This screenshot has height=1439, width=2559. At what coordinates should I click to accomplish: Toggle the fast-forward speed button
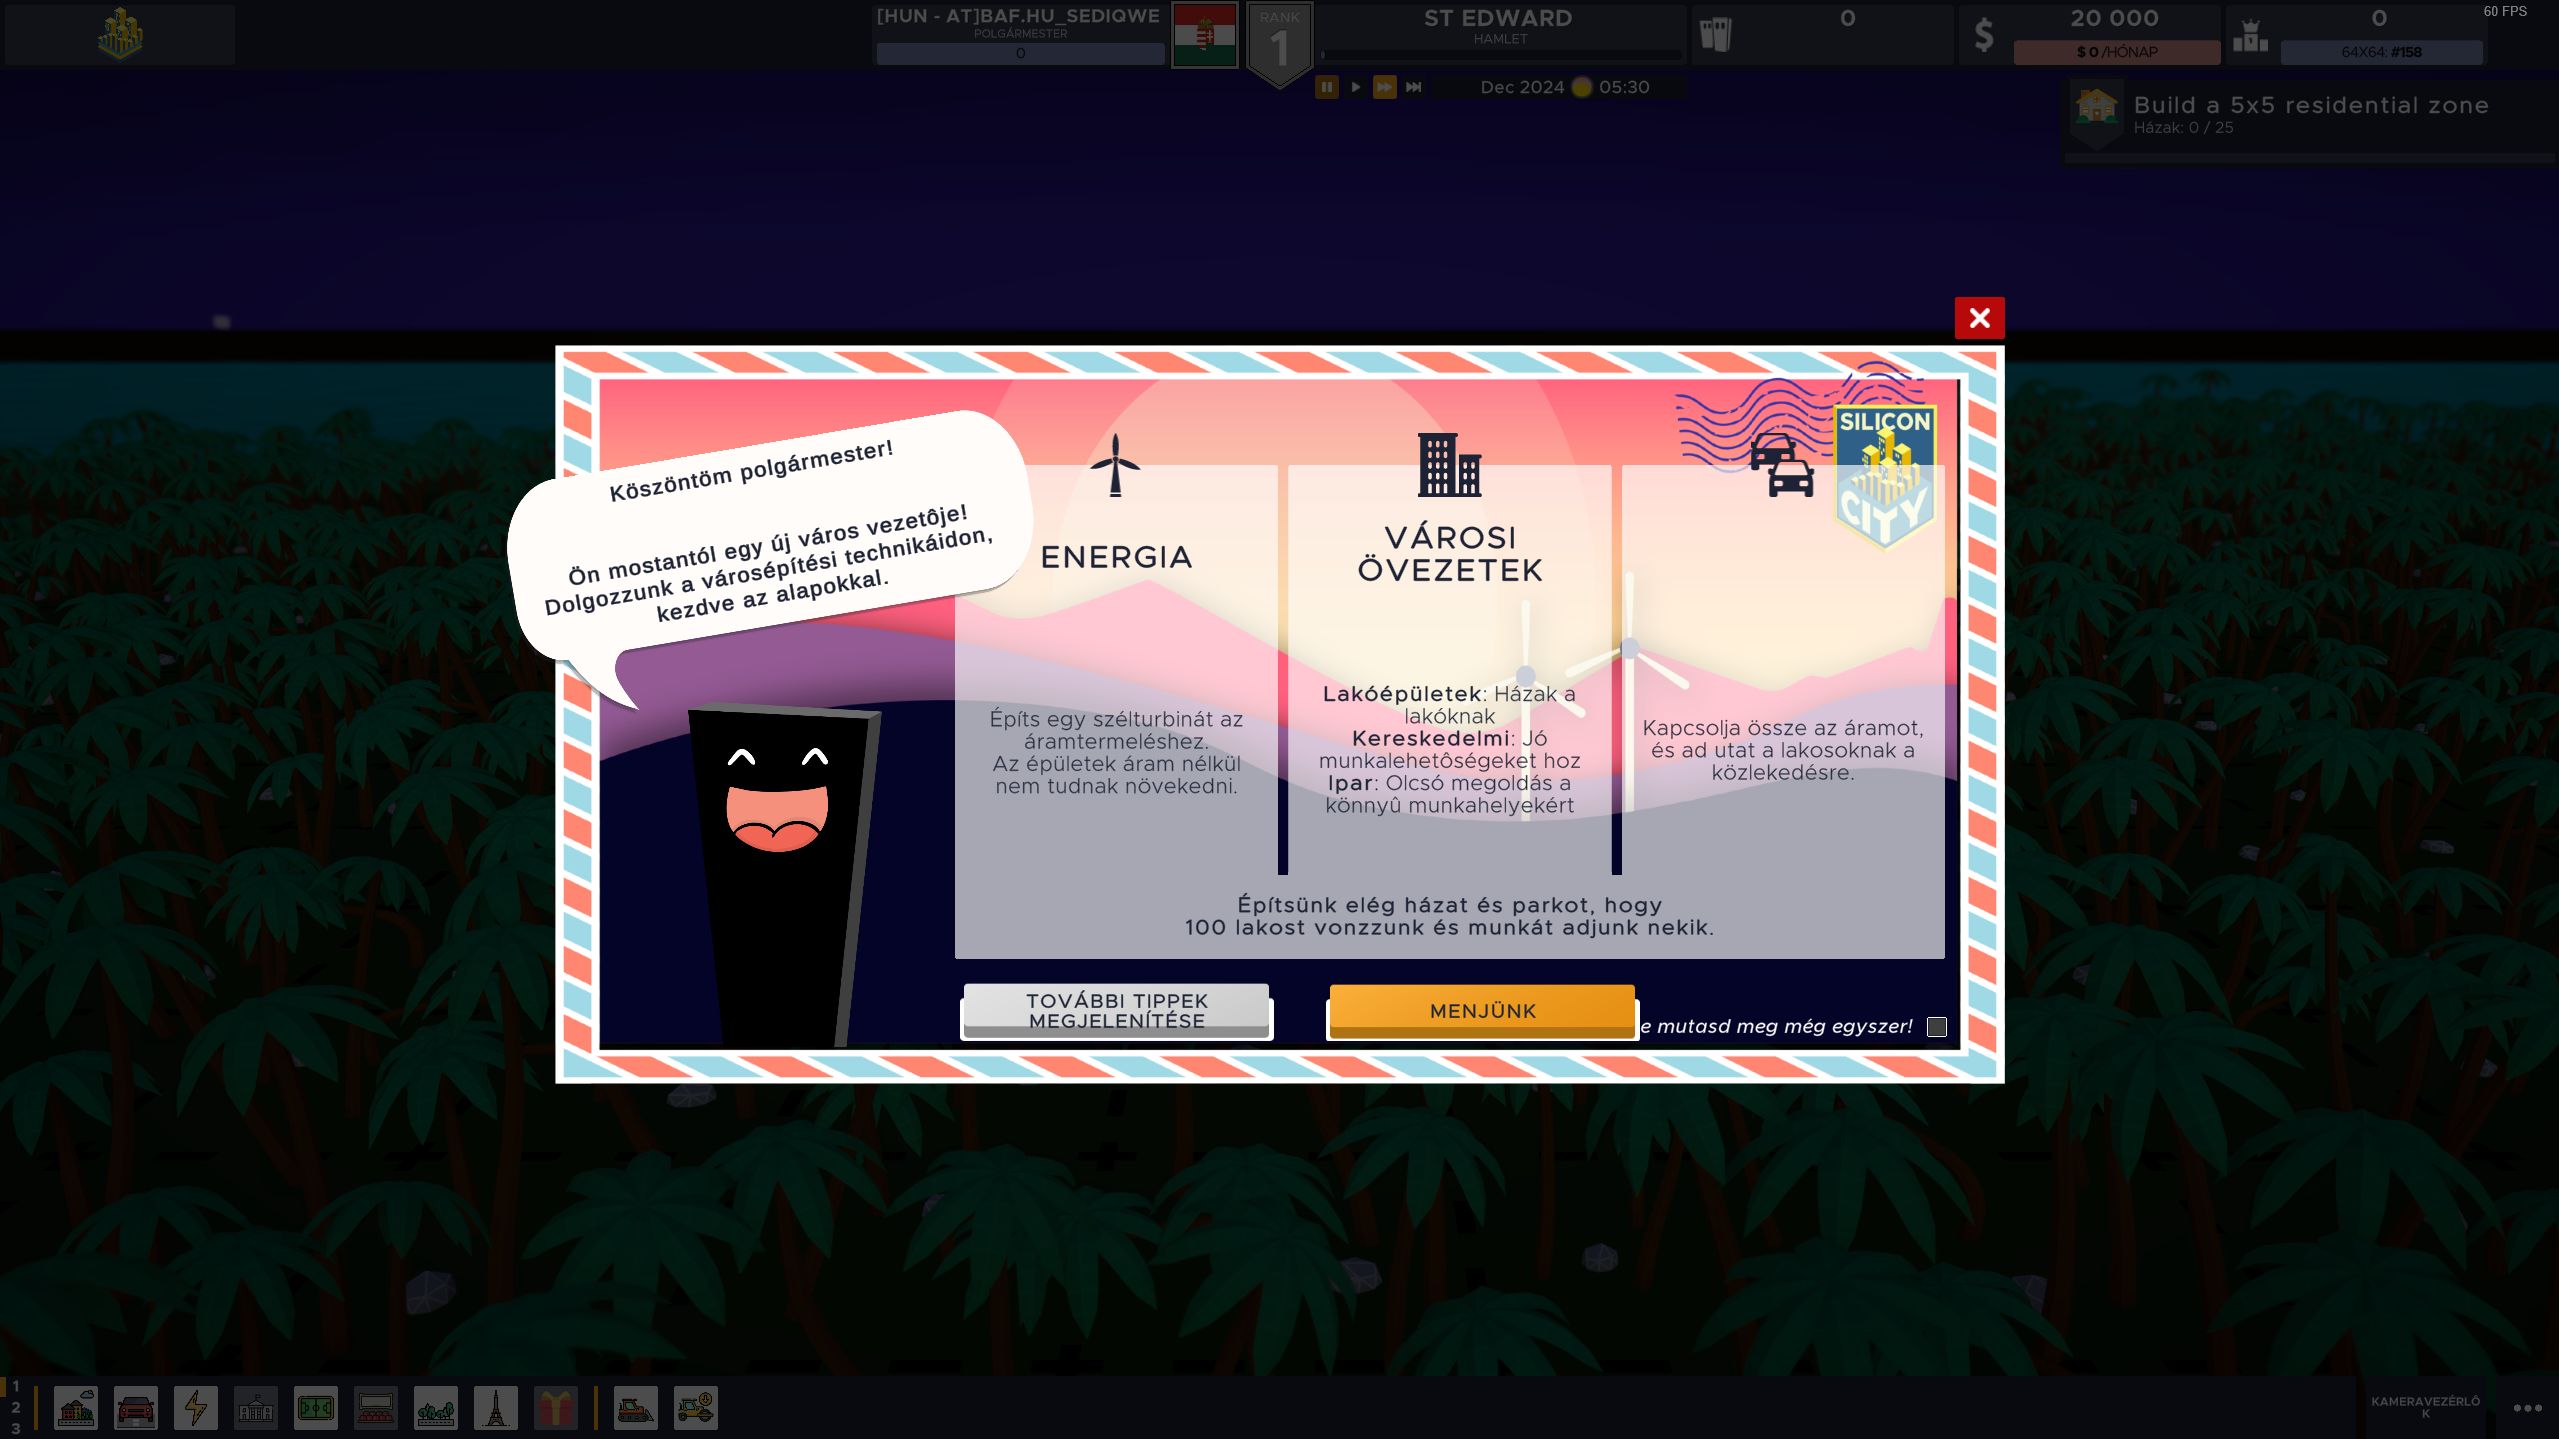pyautogui.click(x=1384, y=87)
